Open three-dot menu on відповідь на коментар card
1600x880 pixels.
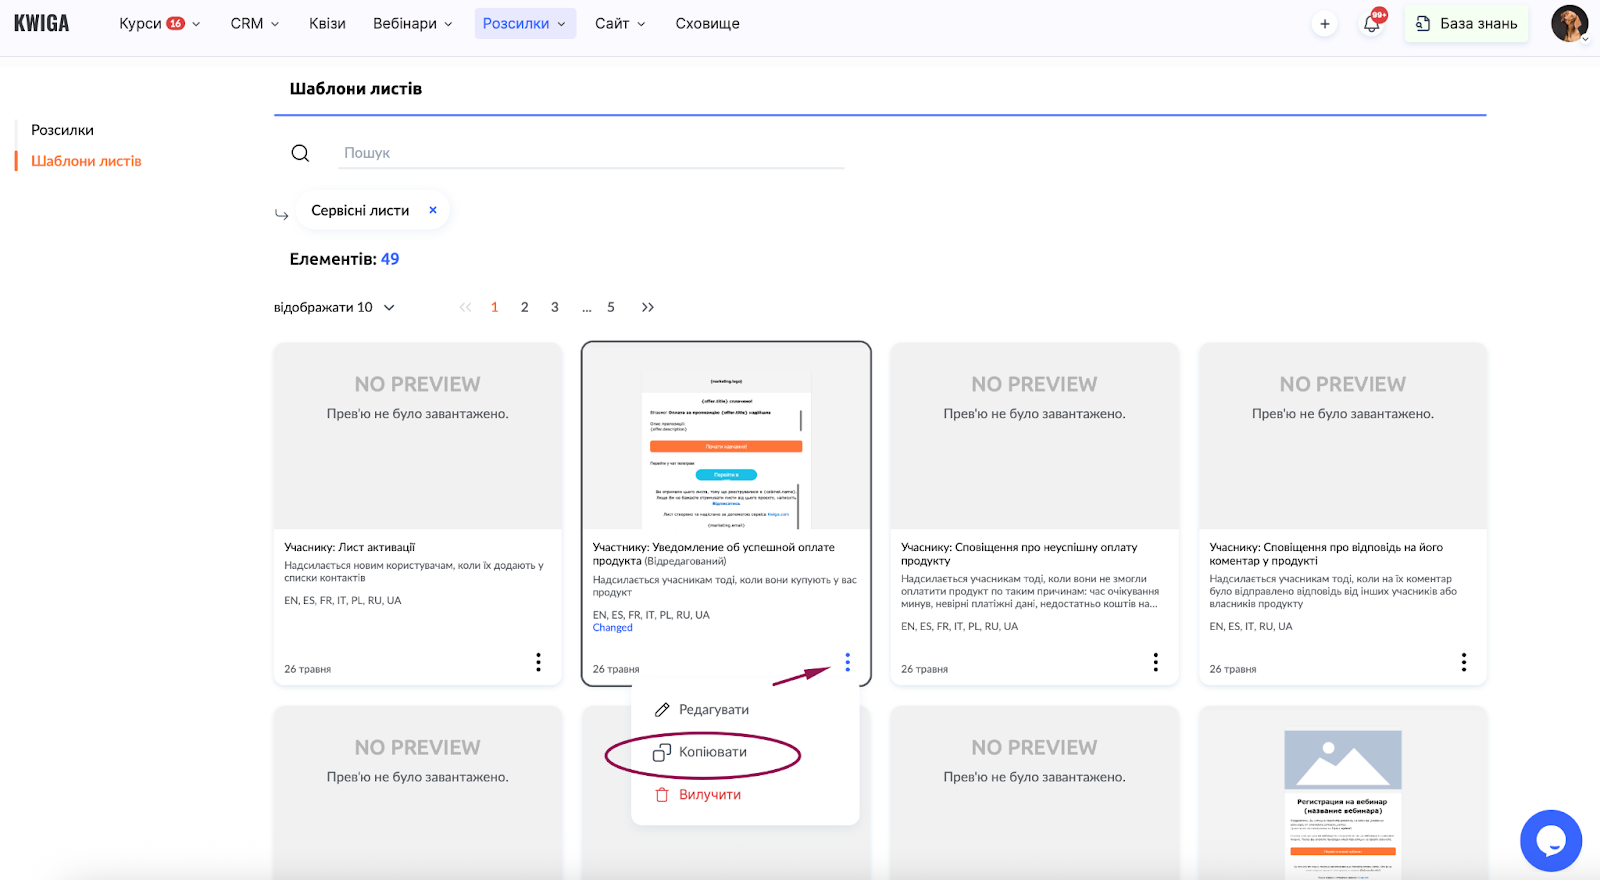pyautogui.click(x=1463, y=662)
